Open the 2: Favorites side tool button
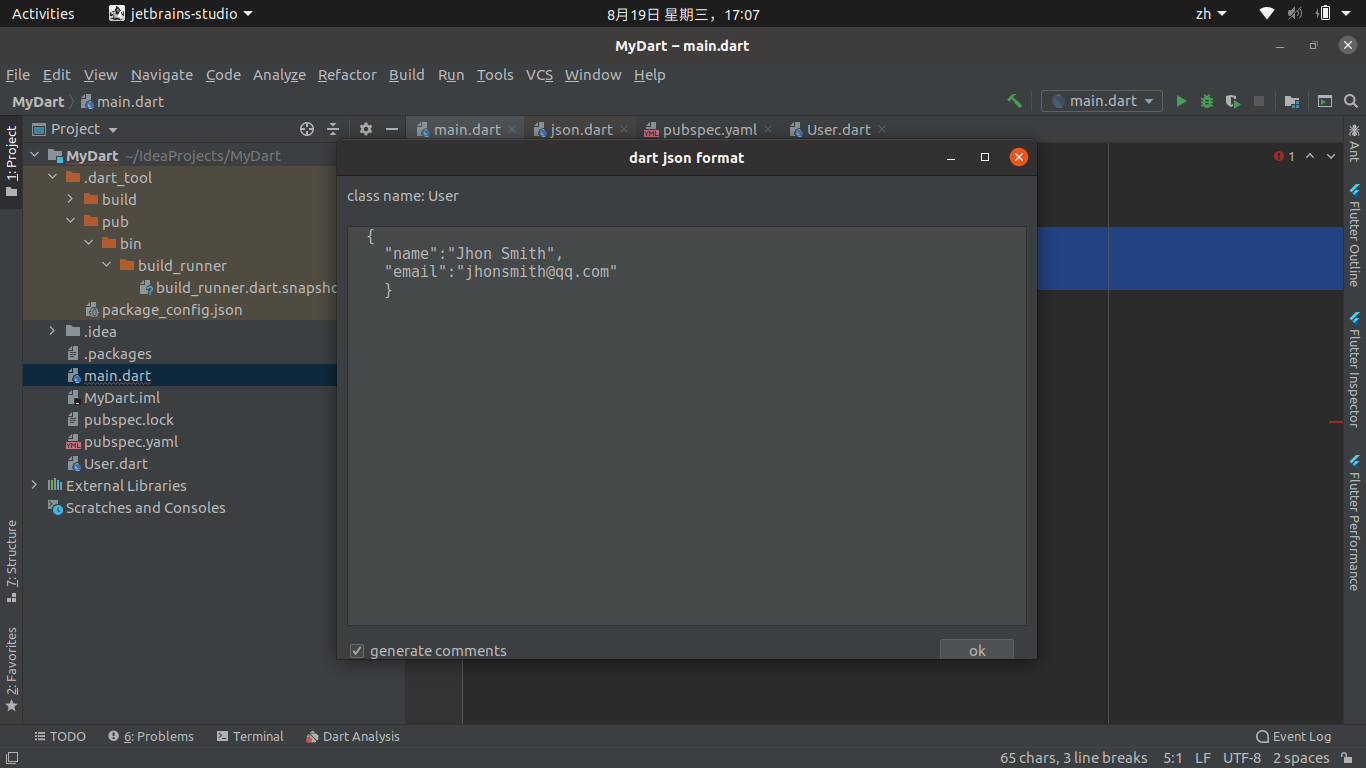The image size is (1366, 768). [11, 669]
